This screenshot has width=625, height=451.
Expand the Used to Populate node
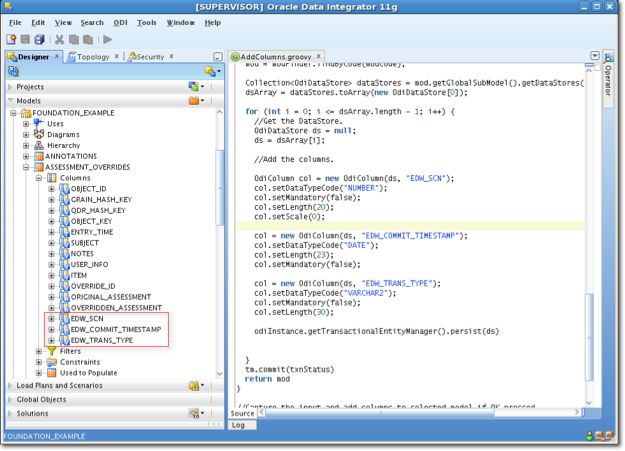[39, 372]
